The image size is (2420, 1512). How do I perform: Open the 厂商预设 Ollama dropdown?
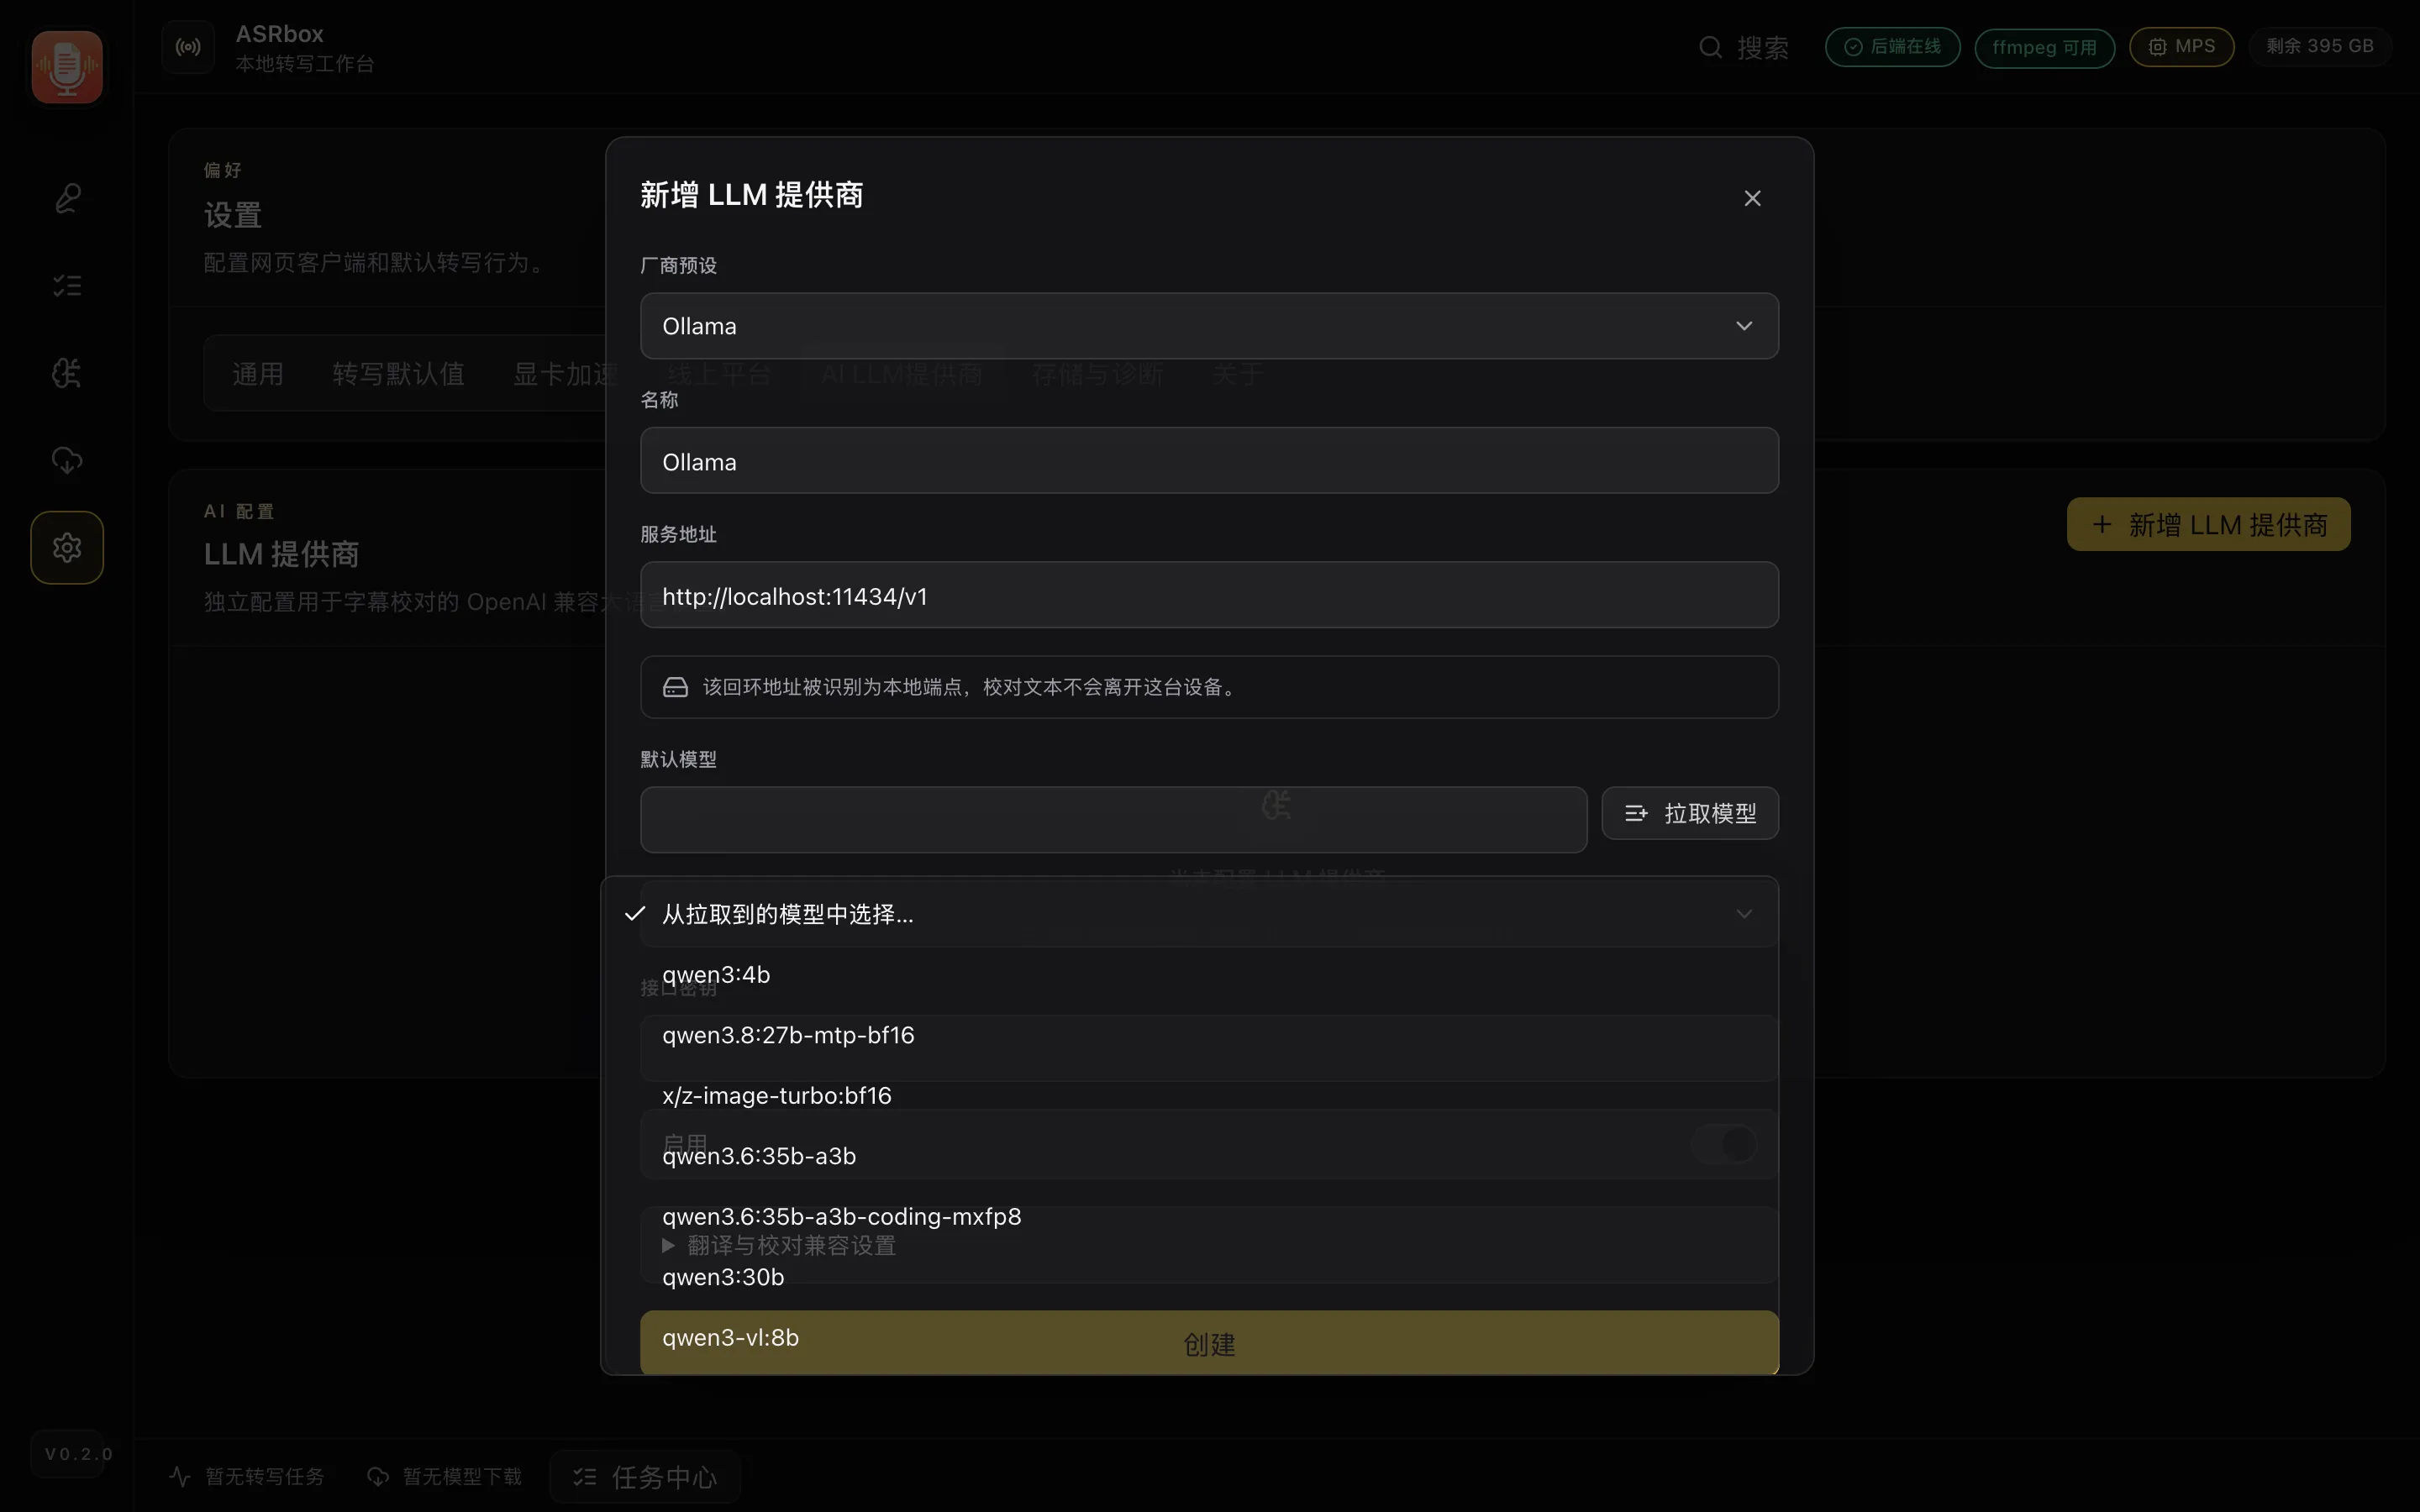pyautogui.click(x=1209, y=326)
